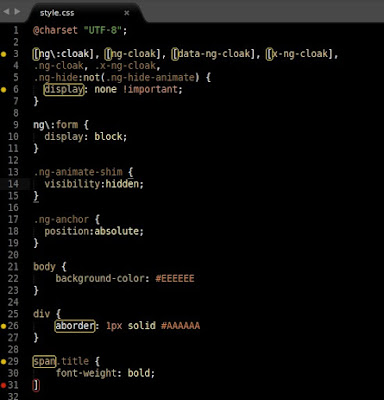Close the style.css tab
The height and width of the screenshot is (400, 384).
pyautogui.click(x=127, y=13)
